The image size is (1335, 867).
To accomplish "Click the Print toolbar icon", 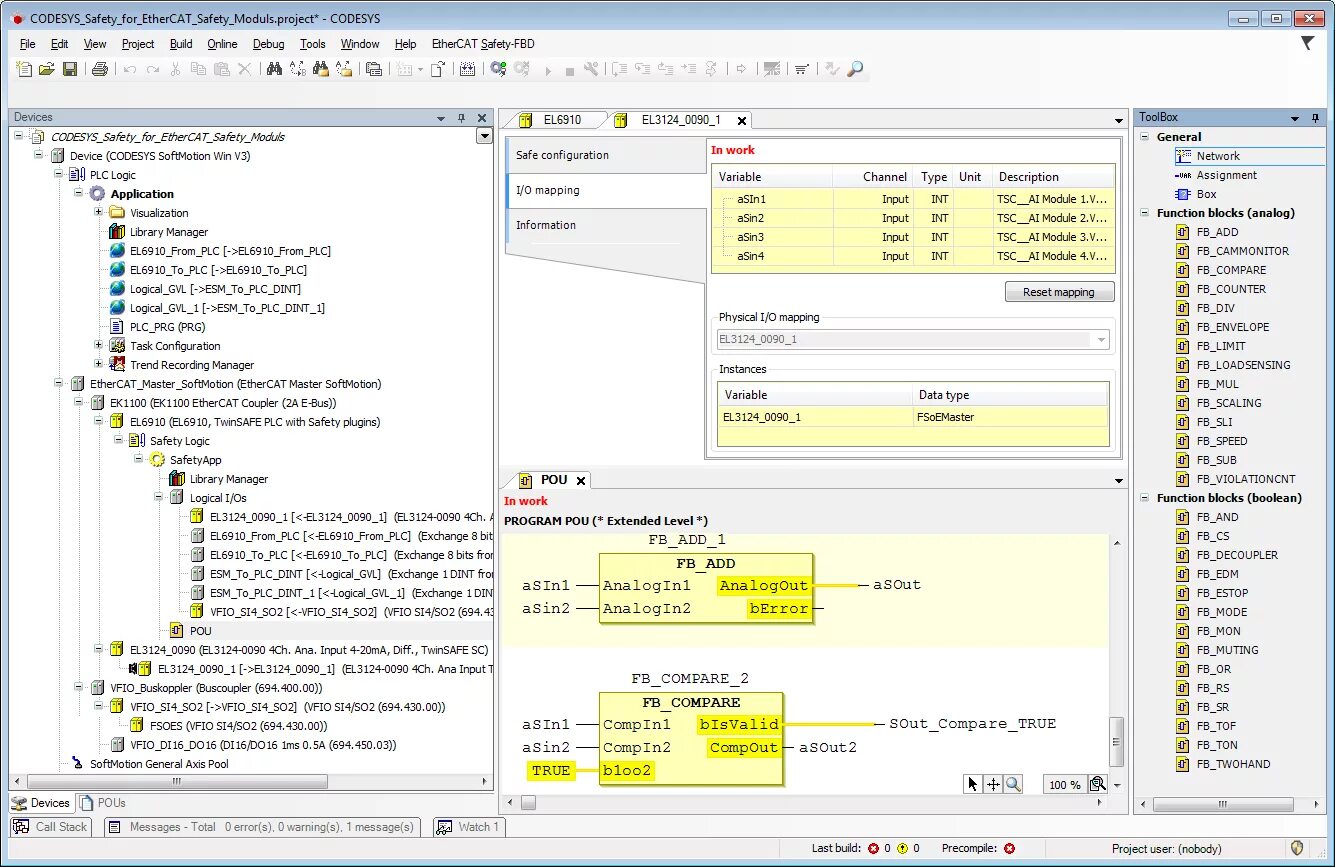I will (100, 69).
